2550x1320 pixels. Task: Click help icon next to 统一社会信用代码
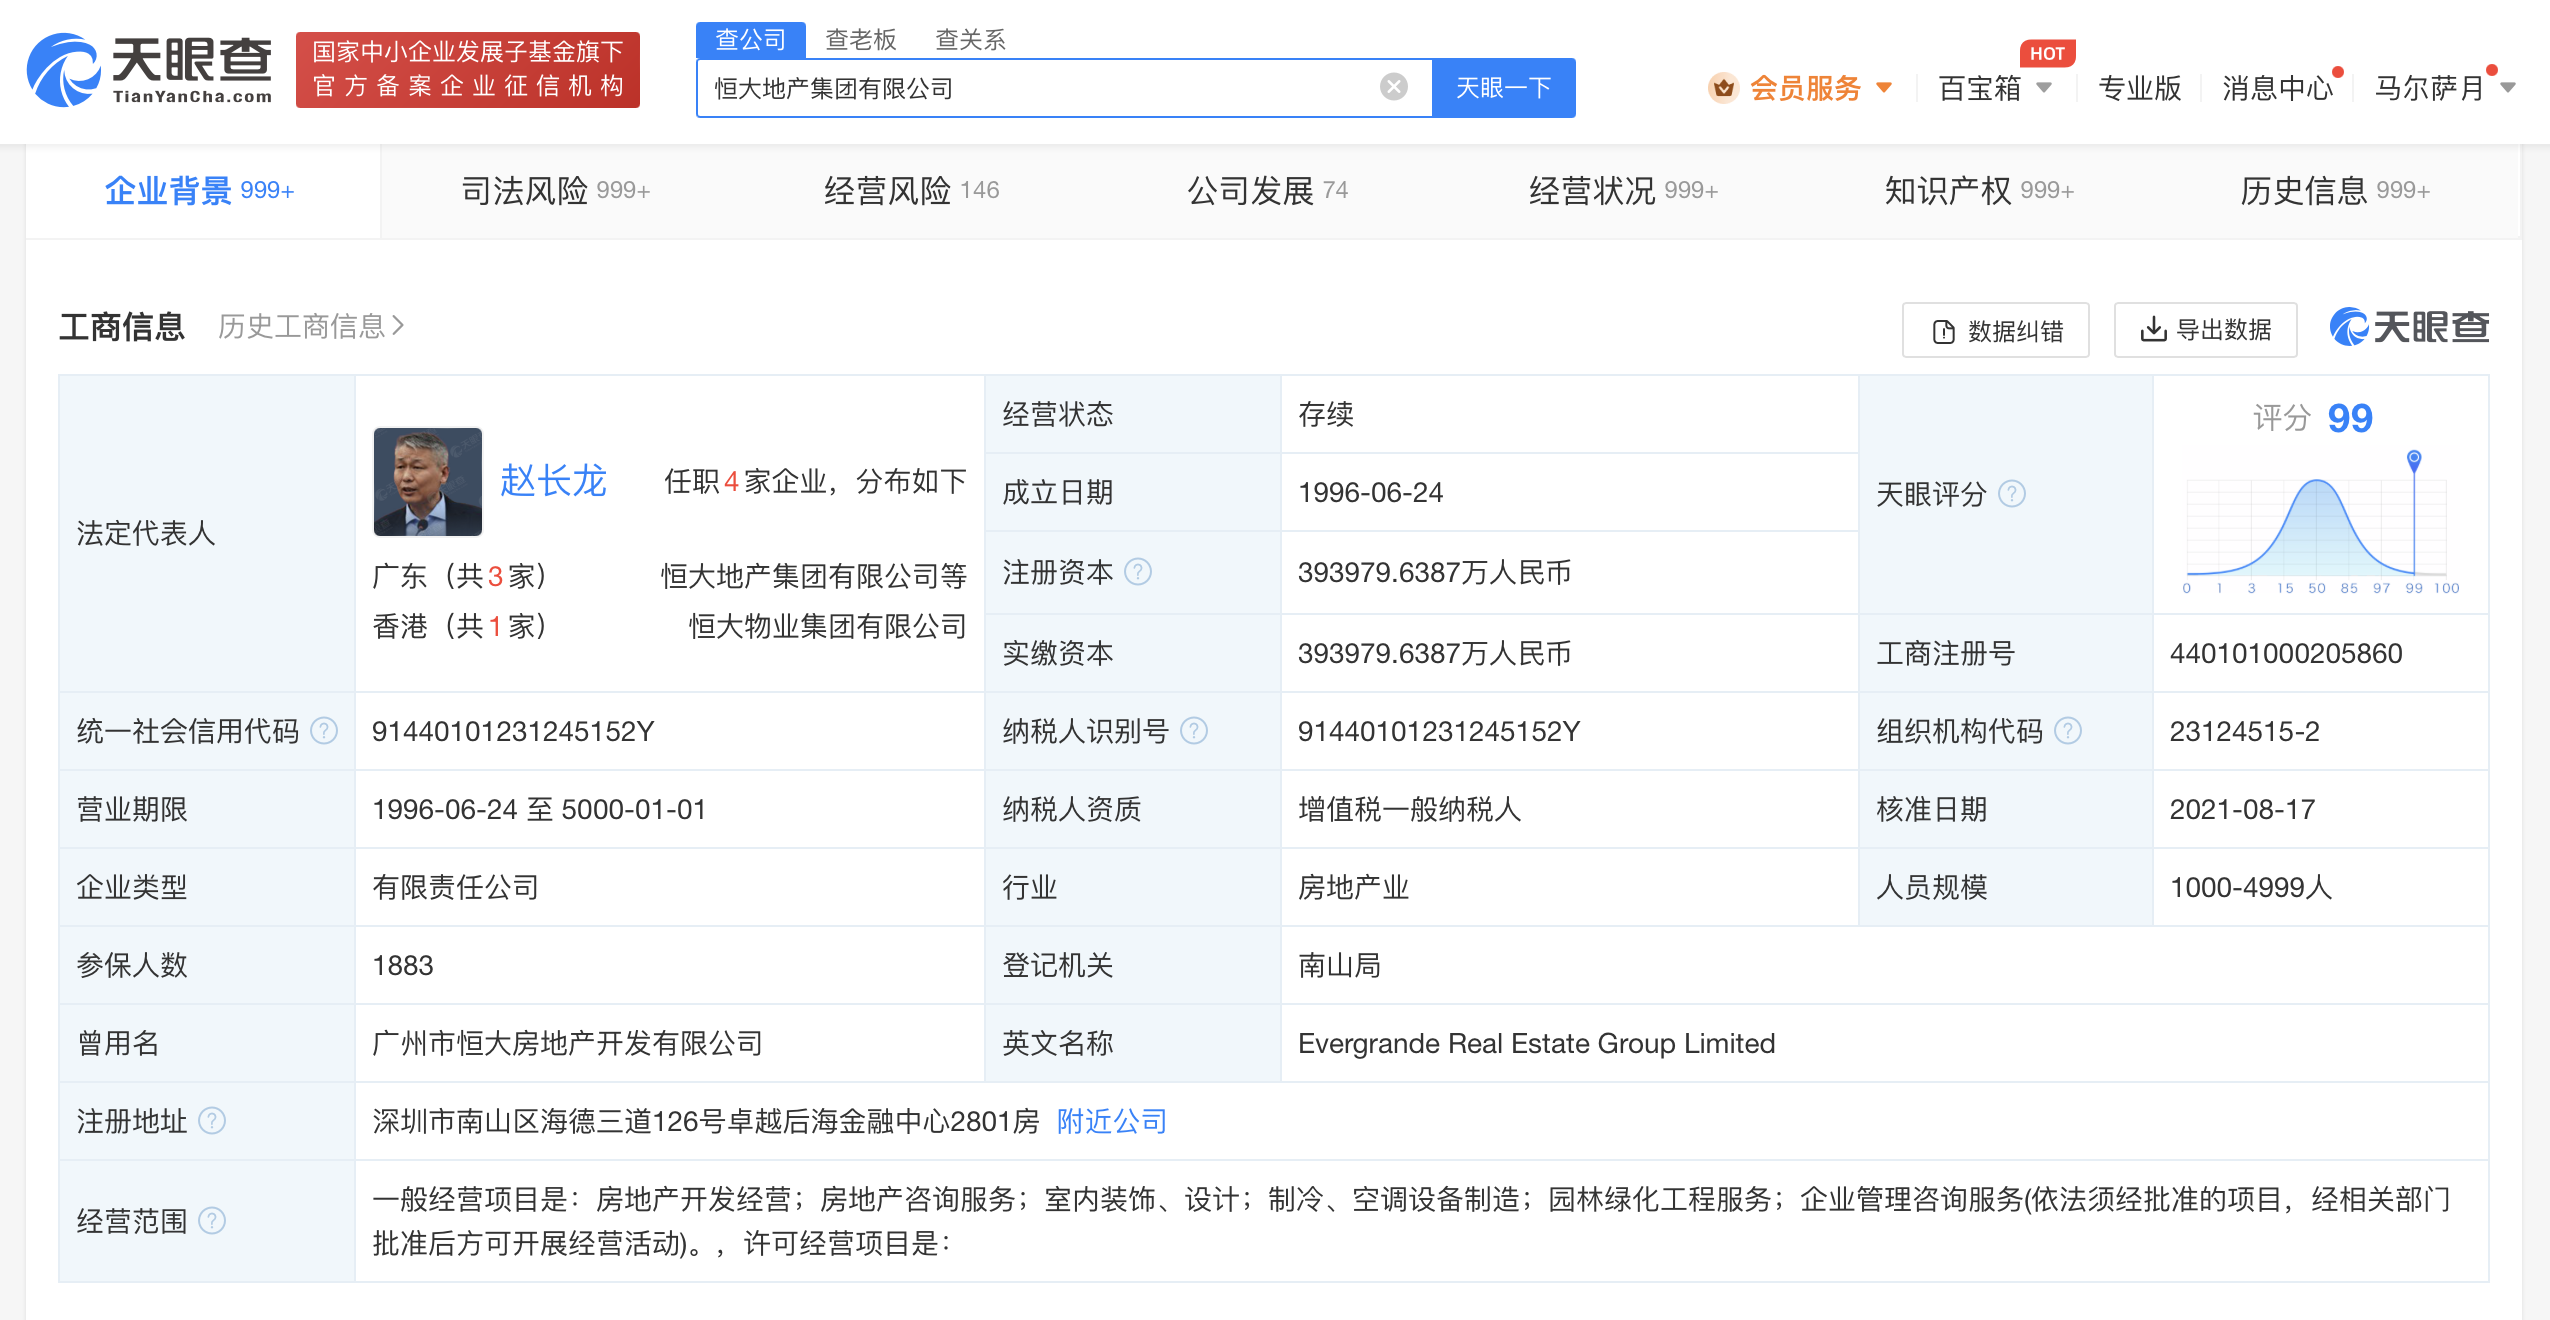[x=324, y=731]
